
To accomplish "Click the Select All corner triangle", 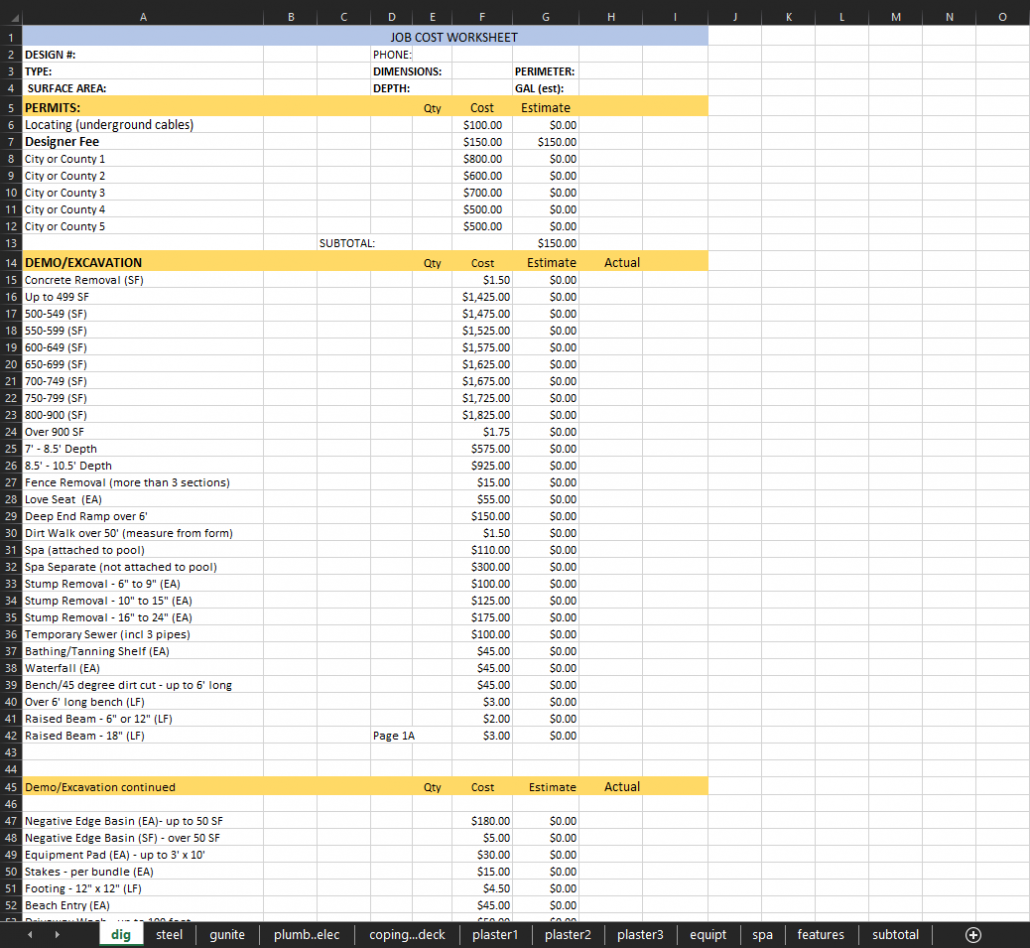I will click(11, 17).
